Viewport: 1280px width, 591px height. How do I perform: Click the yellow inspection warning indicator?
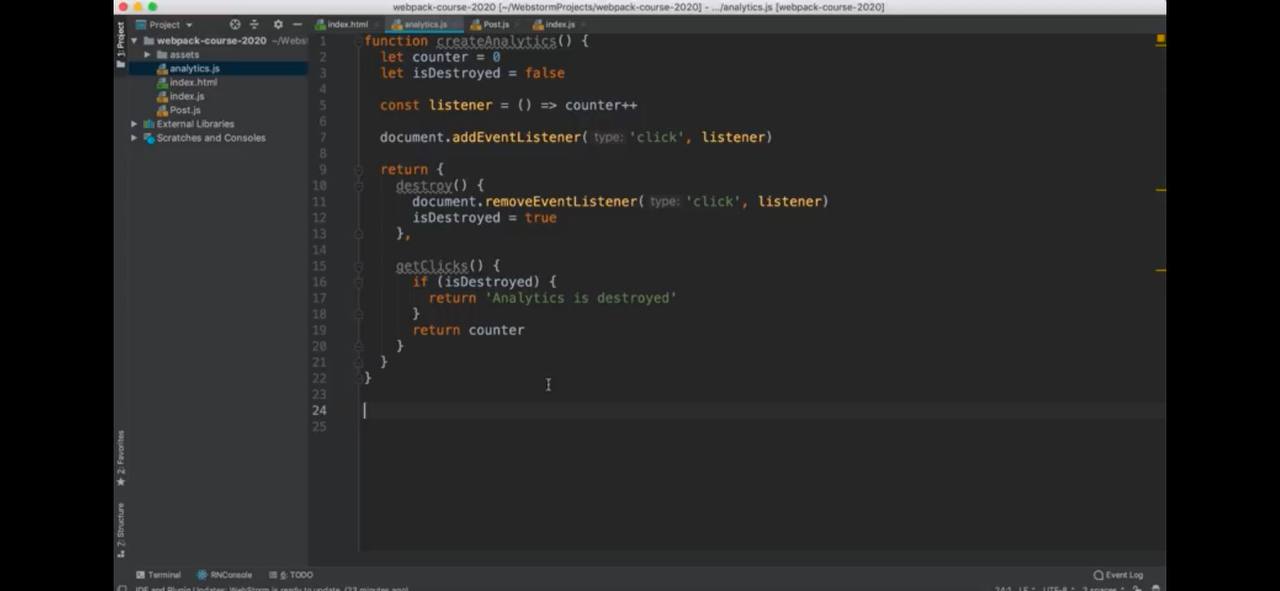(1161, 39)
